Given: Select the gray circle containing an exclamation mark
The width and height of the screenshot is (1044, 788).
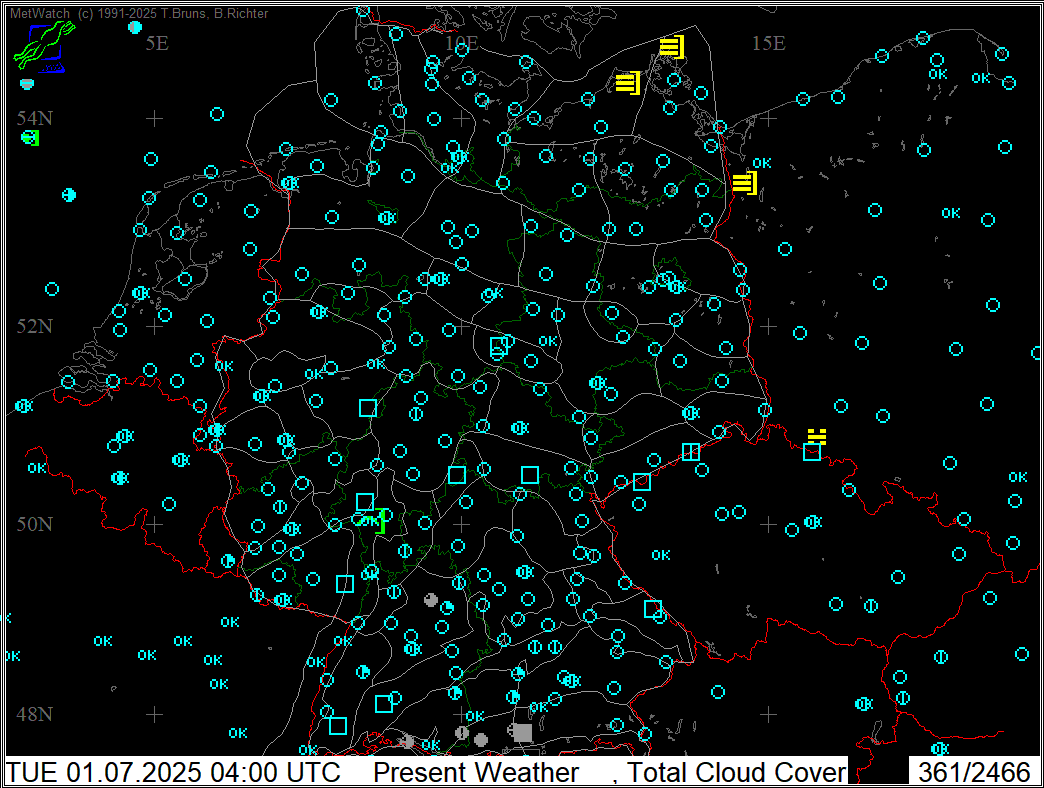Looking at the screenshot, I should [462, 733].
